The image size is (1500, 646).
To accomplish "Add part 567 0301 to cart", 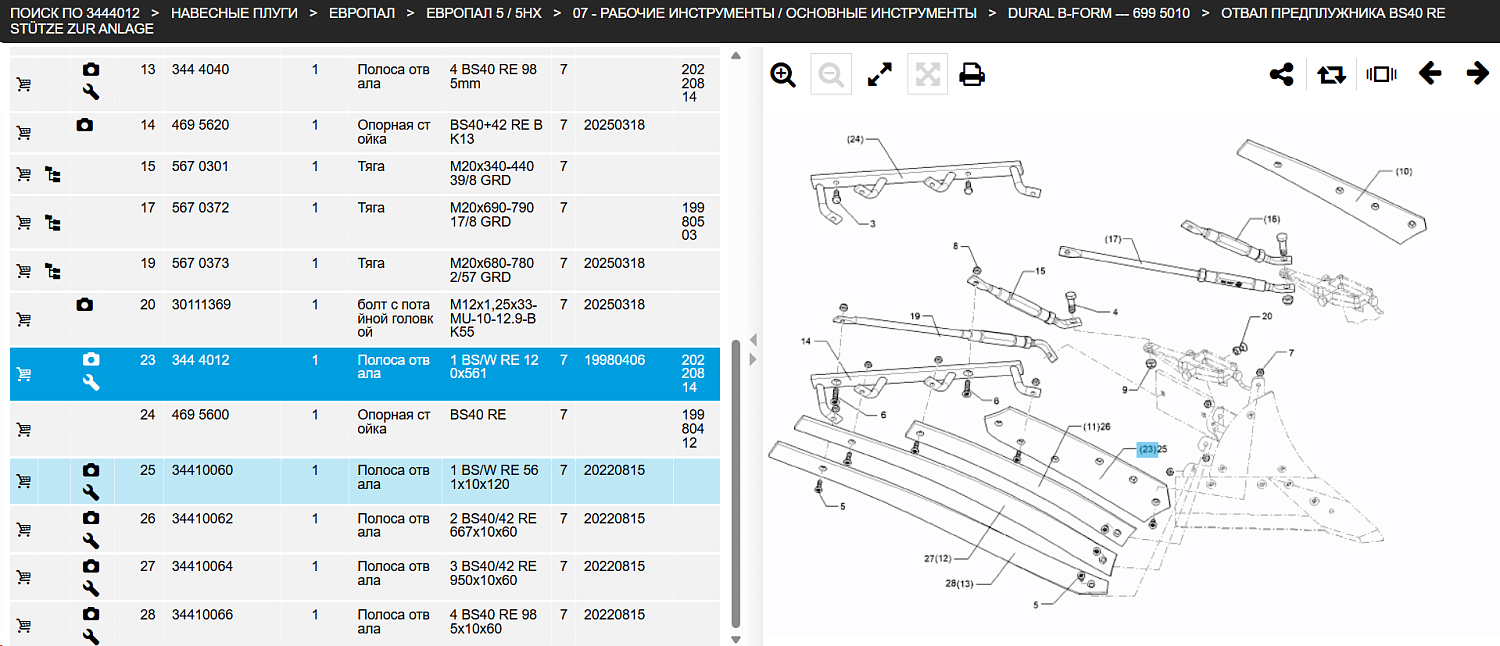I will tap(24, 174).
